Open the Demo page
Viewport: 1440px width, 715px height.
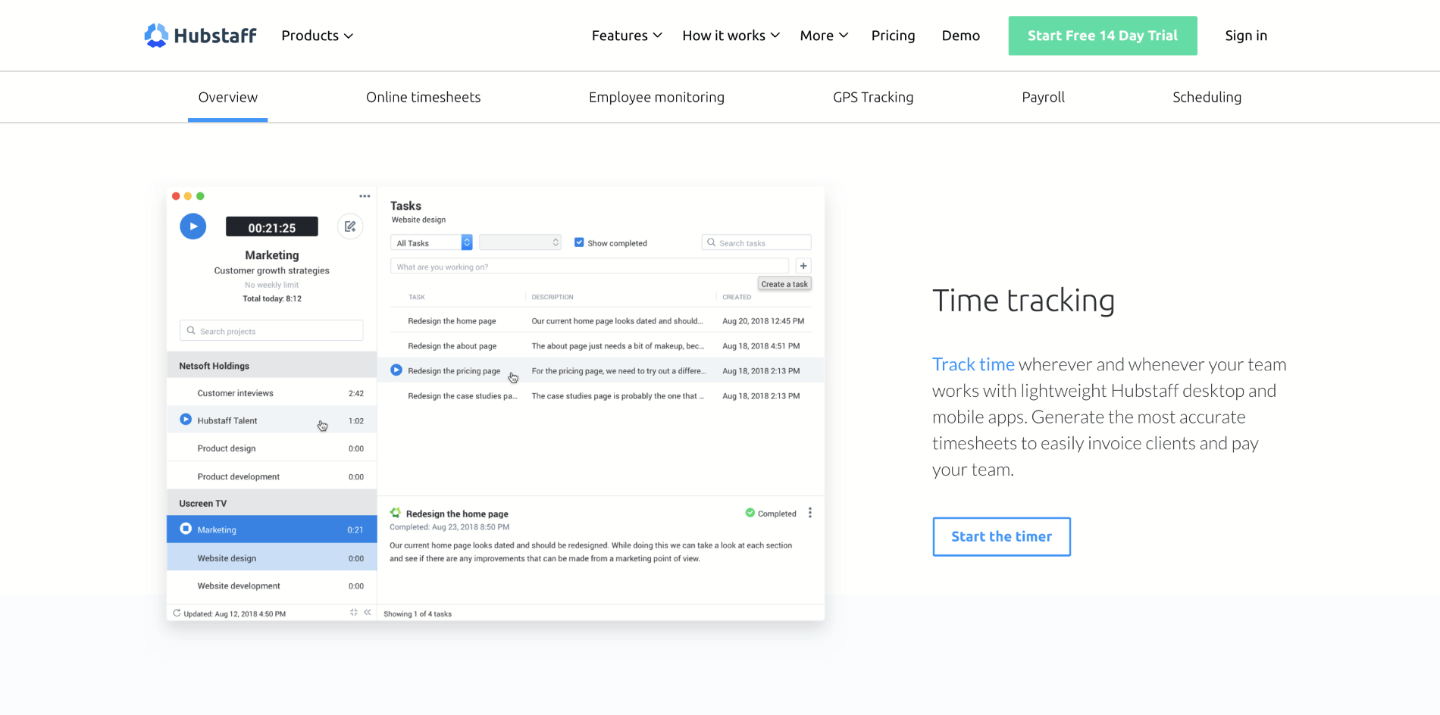pos(961,35)
